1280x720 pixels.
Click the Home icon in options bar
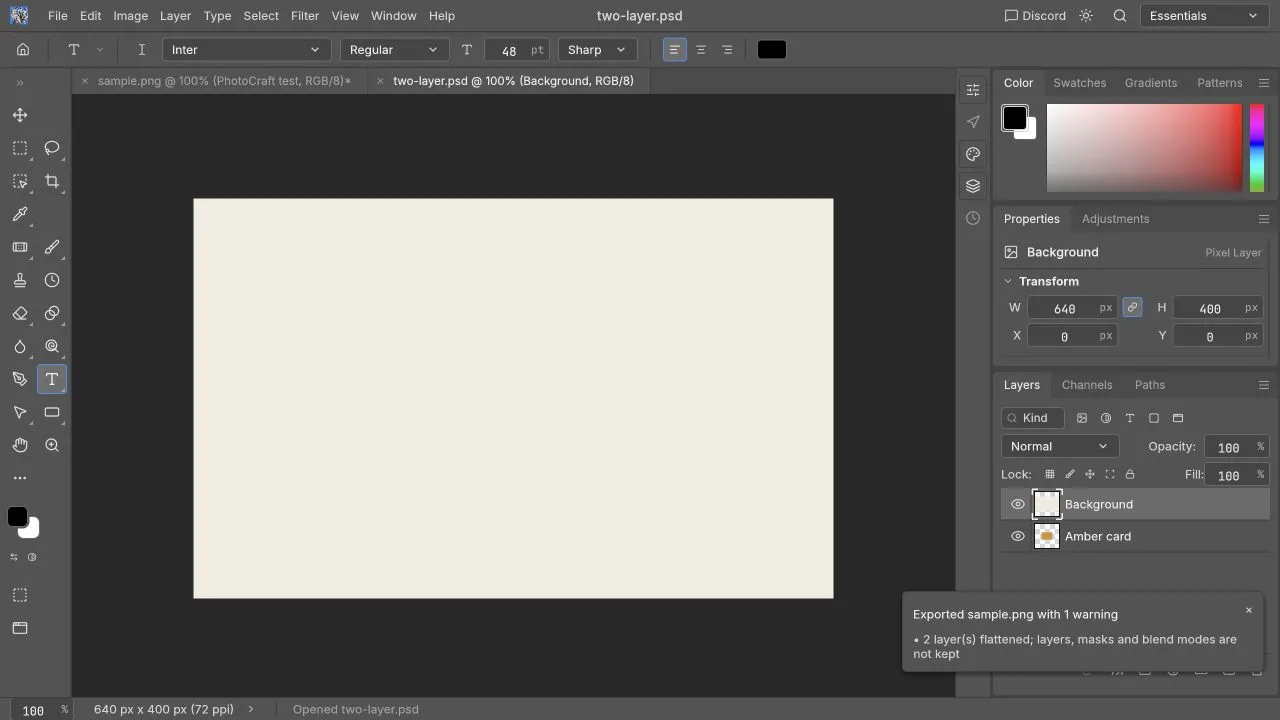point(23,50)
